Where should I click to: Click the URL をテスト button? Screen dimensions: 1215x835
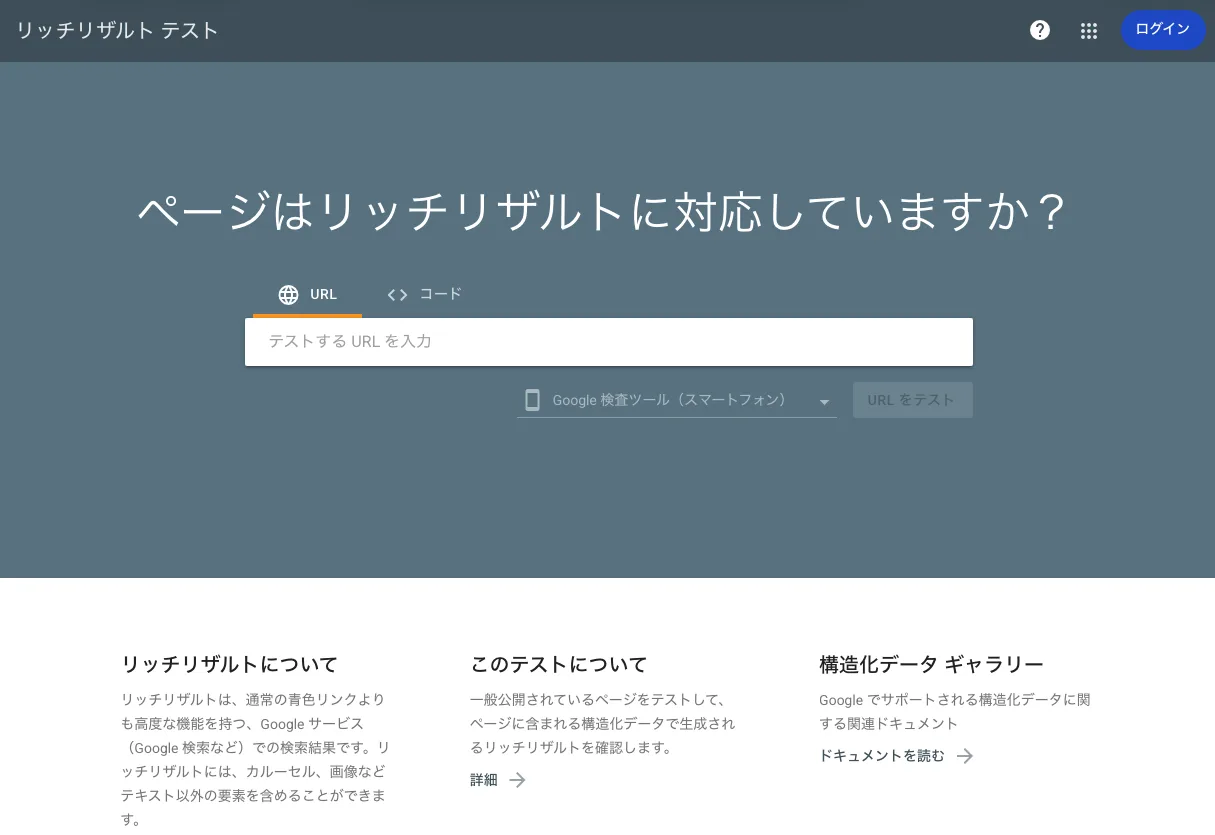912,400
